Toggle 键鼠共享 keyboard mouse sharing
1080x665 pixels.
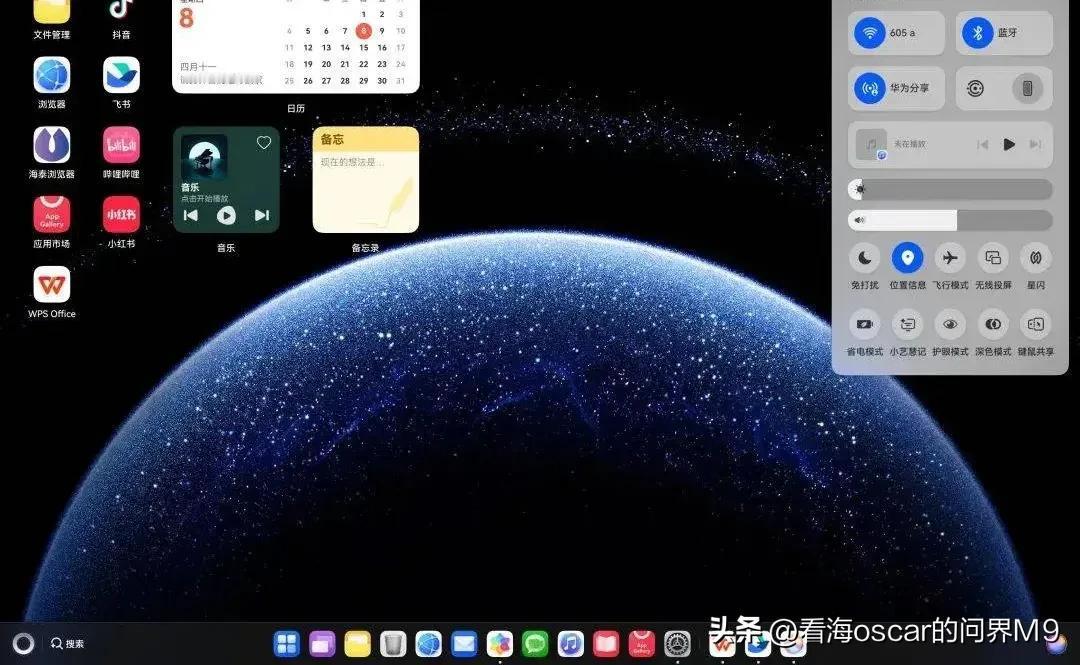point(1036,324)
